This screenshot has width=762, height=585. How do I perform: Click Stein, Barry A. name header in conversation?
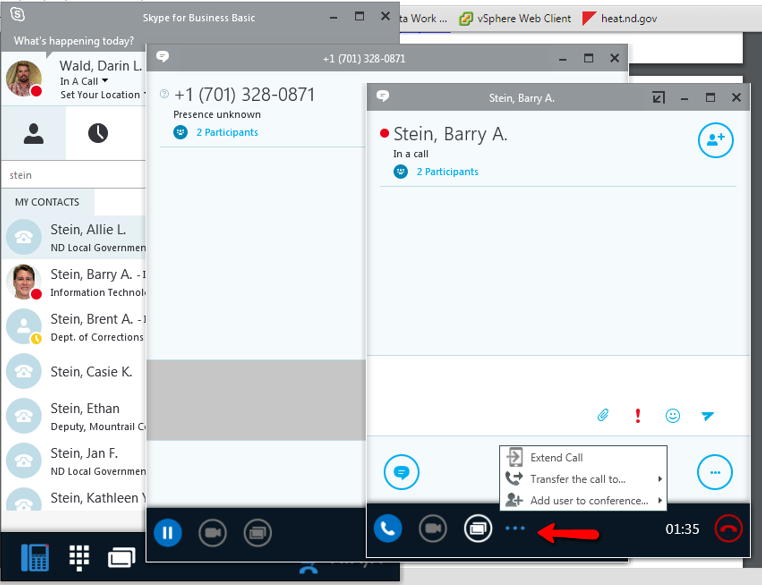450,134
